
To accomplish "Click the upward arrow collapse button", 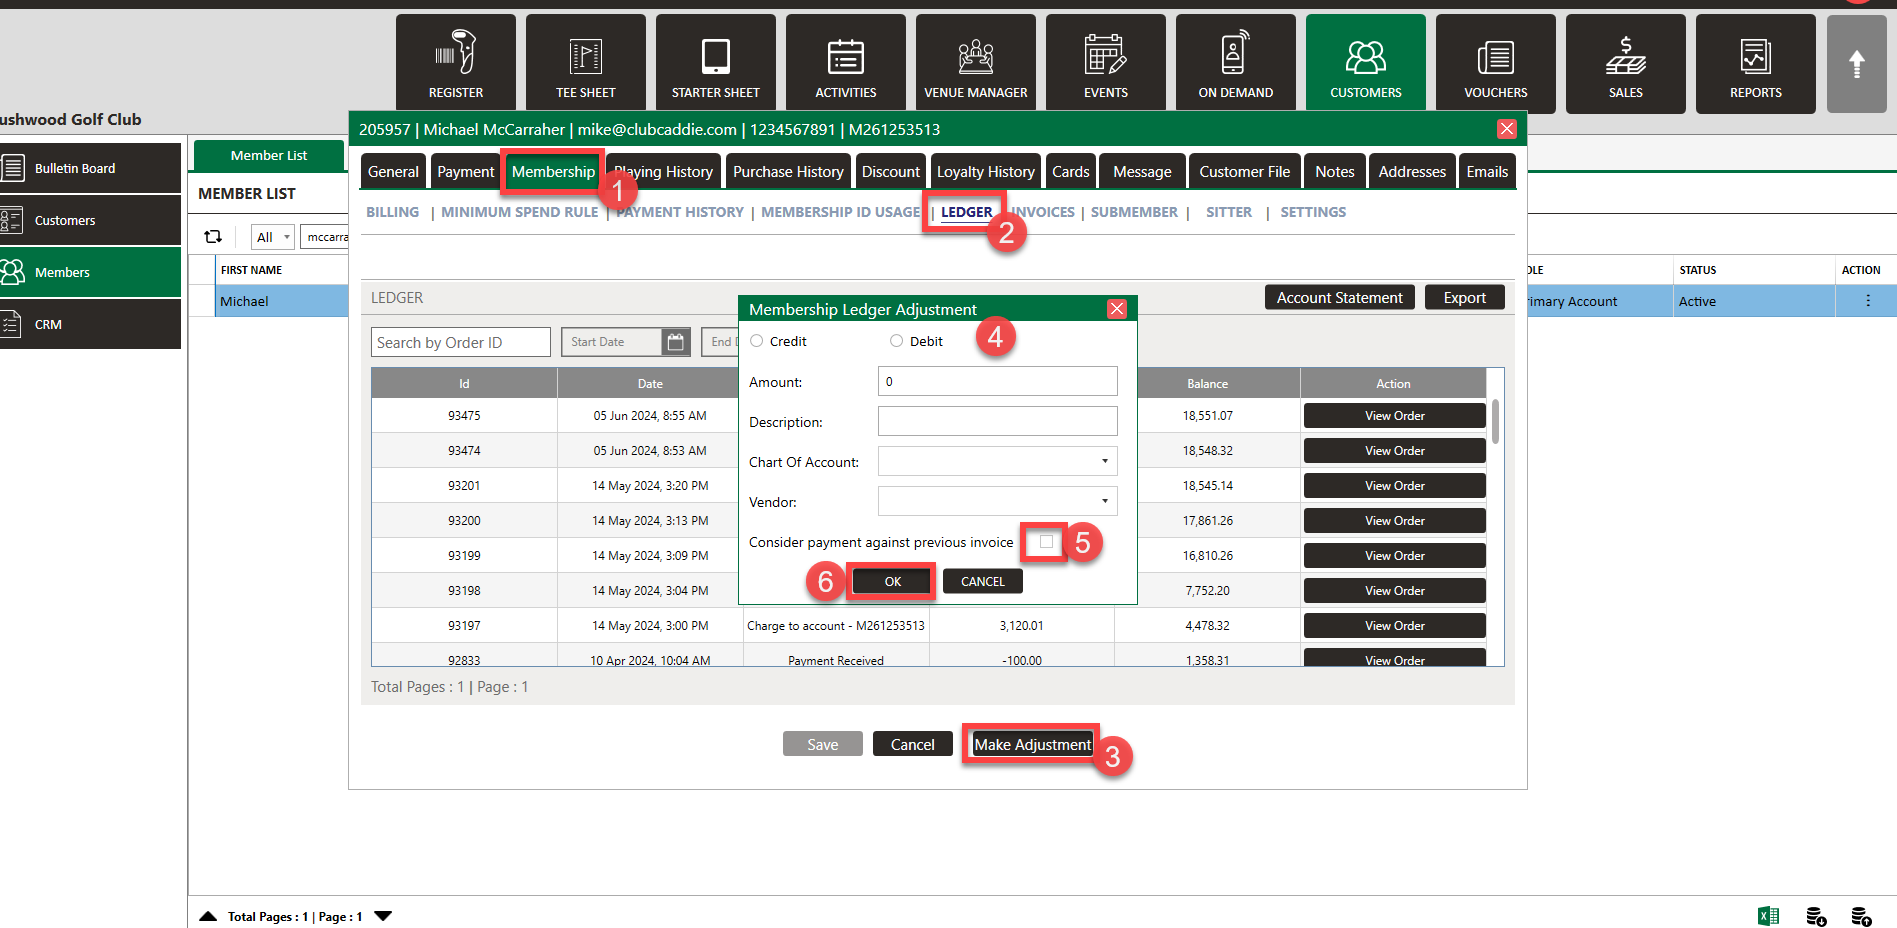I will click(1856, 64).
